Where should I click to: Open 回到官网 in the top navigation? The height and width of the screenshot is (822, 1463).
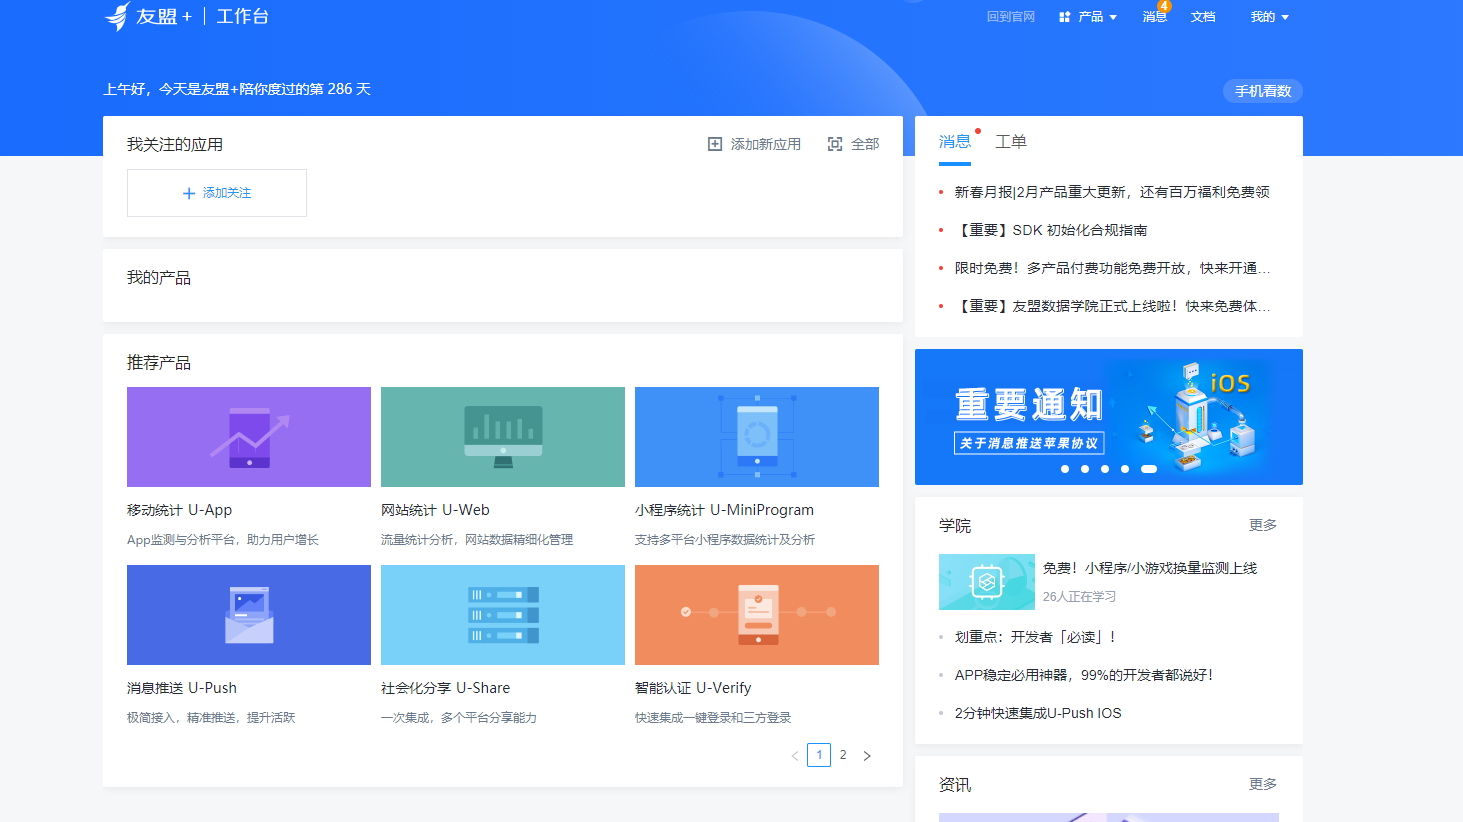pyautogui.click(x=1011, y=16)
